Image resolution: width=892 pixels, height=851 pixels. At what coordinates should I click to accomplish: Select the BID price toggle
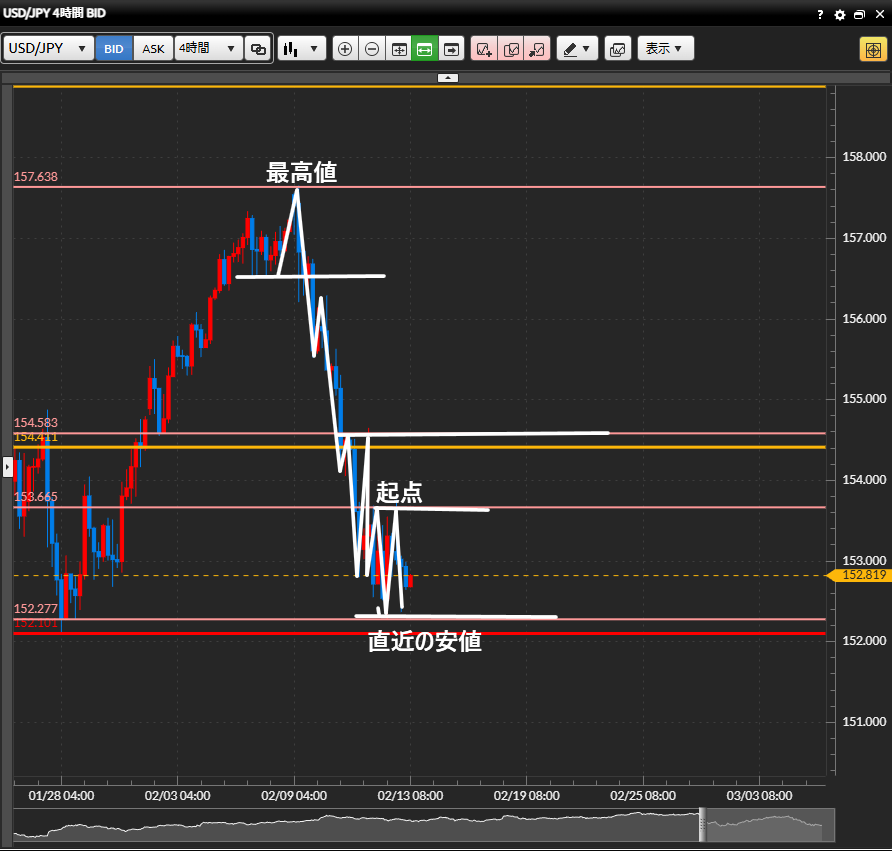pos(115,49)
